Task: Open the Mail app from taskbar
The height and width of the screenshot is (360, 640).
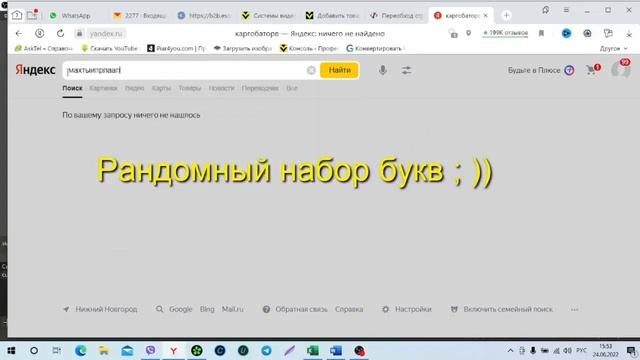Action: tap(127, 351)
